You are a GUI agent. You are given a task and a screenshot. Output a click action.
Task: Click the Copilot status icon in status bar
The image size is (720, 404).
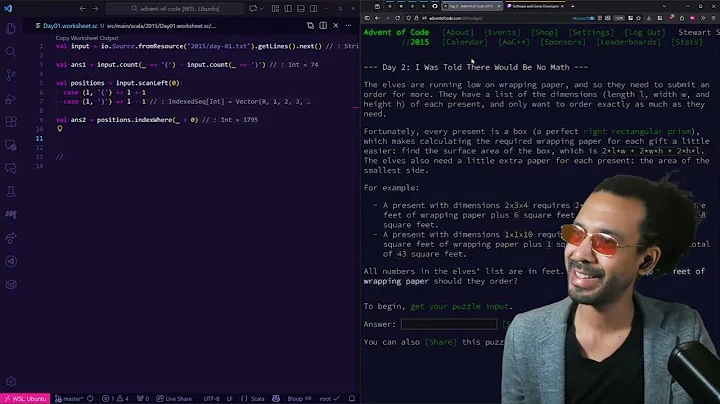[276, 398]
